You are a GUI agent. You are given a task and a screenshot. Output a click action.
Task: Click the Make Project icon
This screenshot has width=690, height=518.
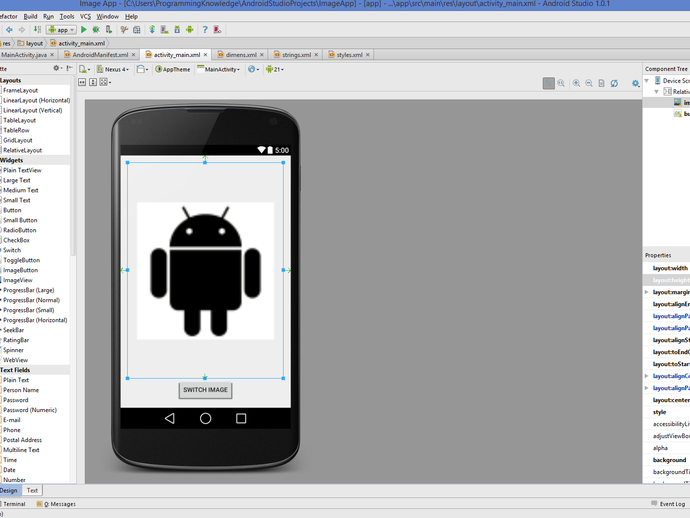37,29
